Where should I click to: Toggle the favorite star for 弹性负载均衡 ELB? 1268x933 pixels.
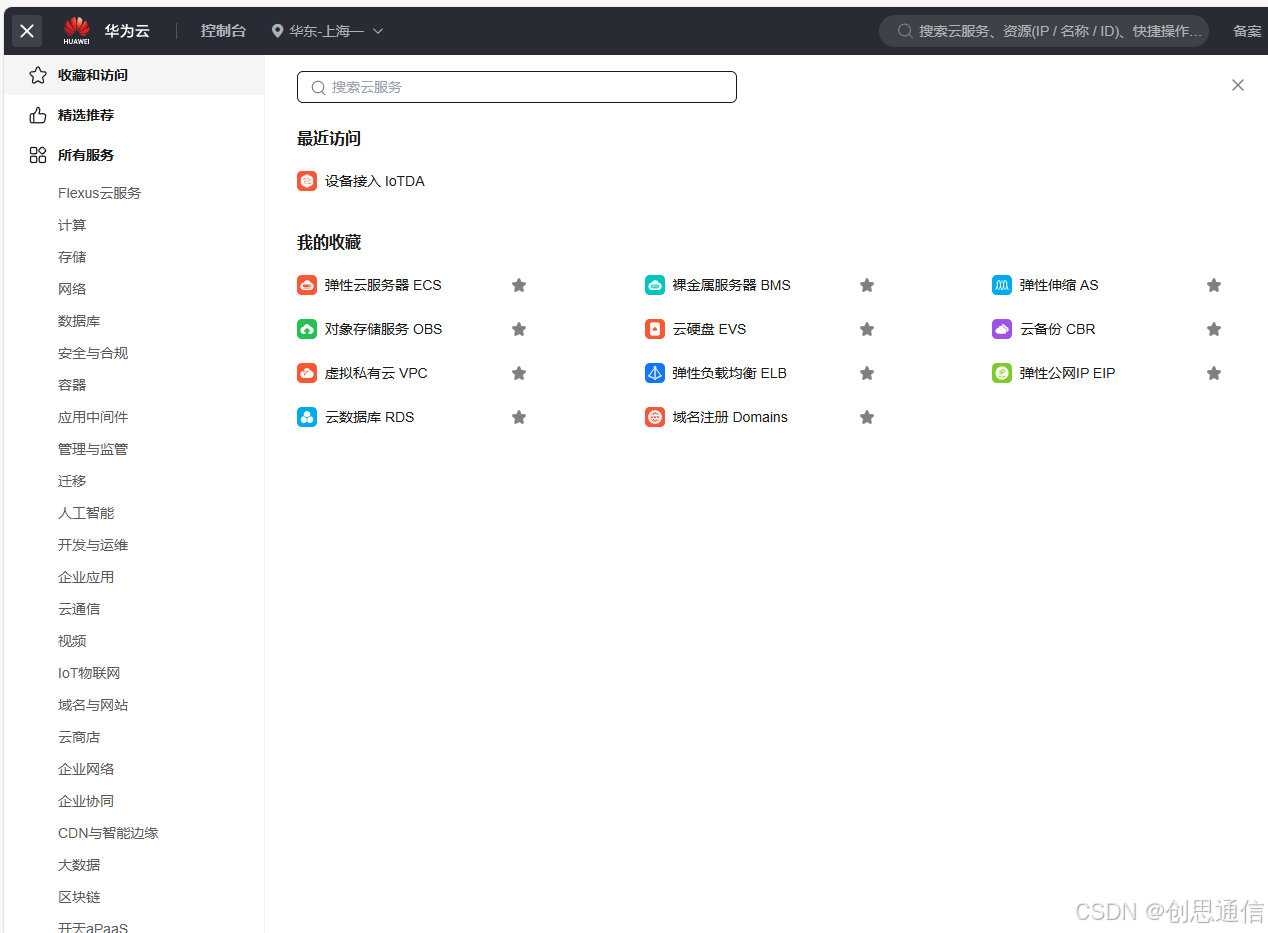867,373
